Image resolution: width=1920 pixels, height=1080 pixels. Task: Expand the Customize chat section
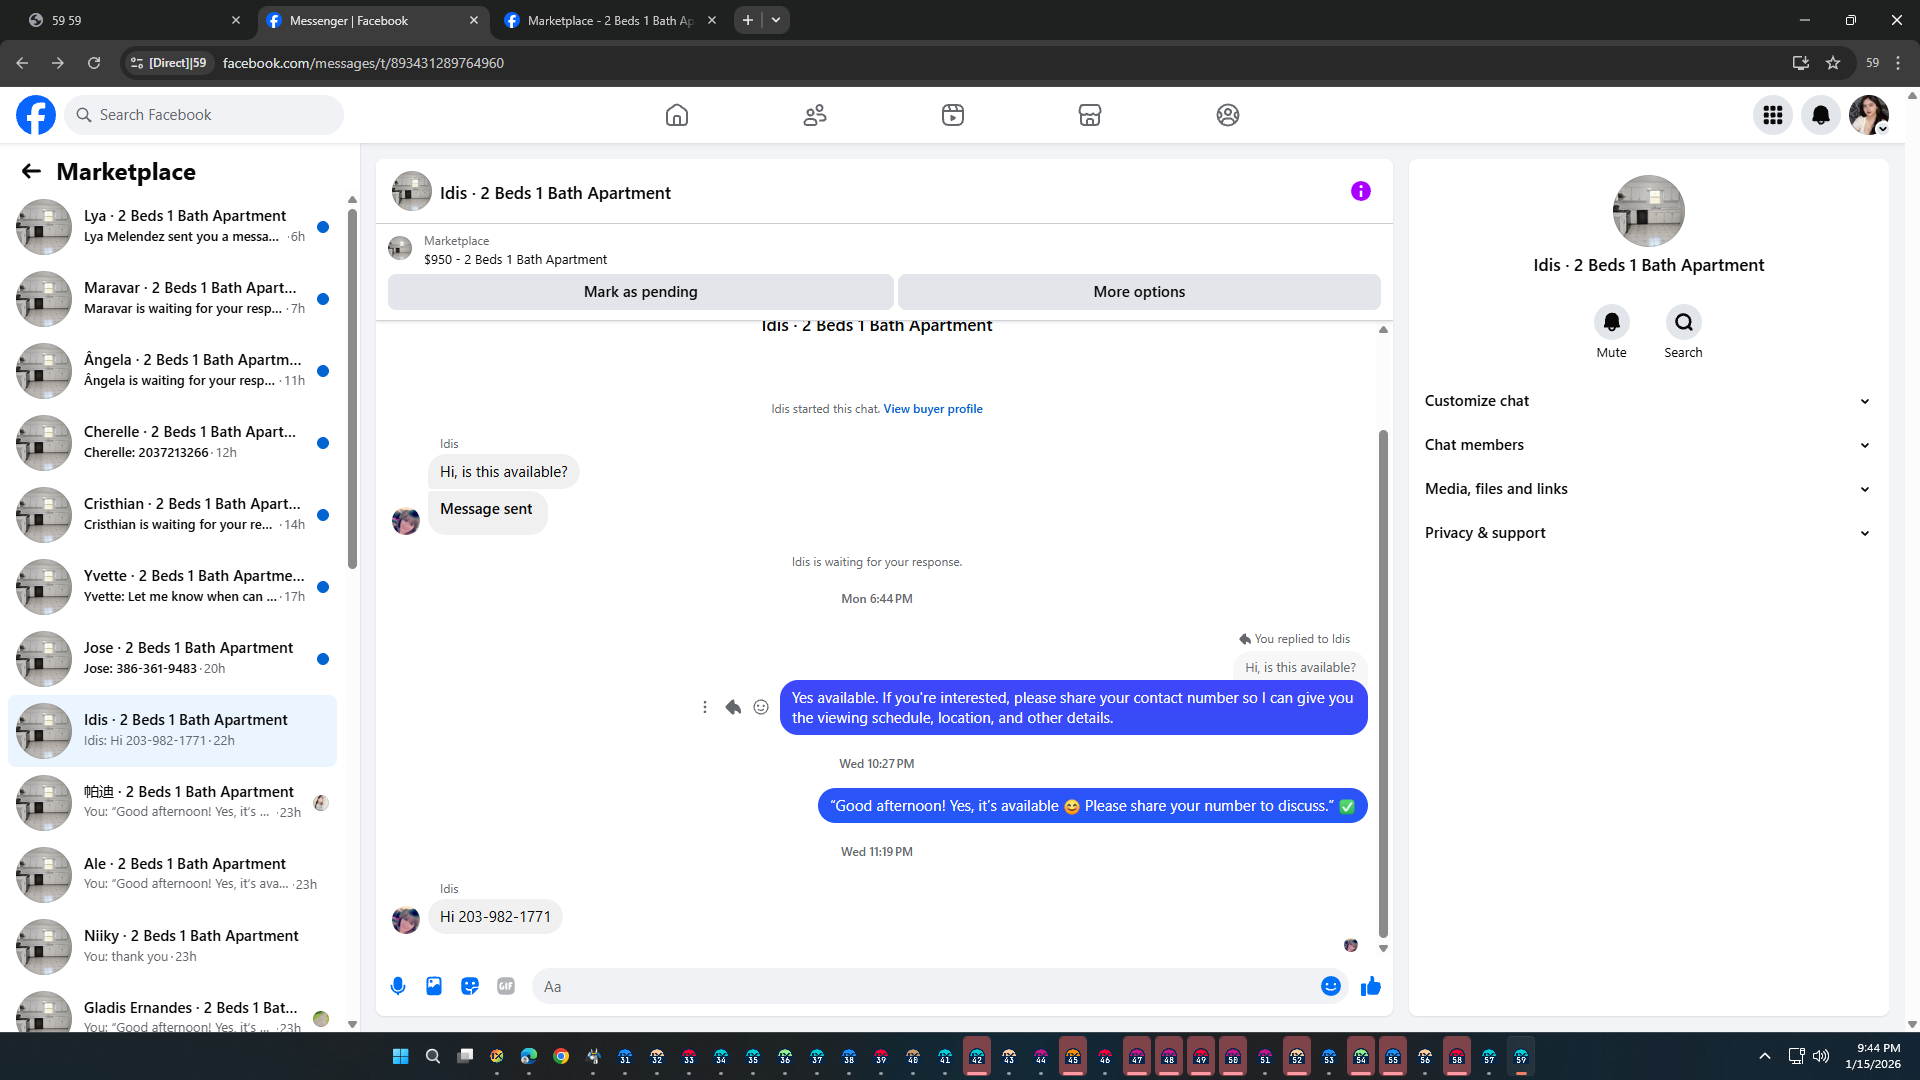point(1646,401)
